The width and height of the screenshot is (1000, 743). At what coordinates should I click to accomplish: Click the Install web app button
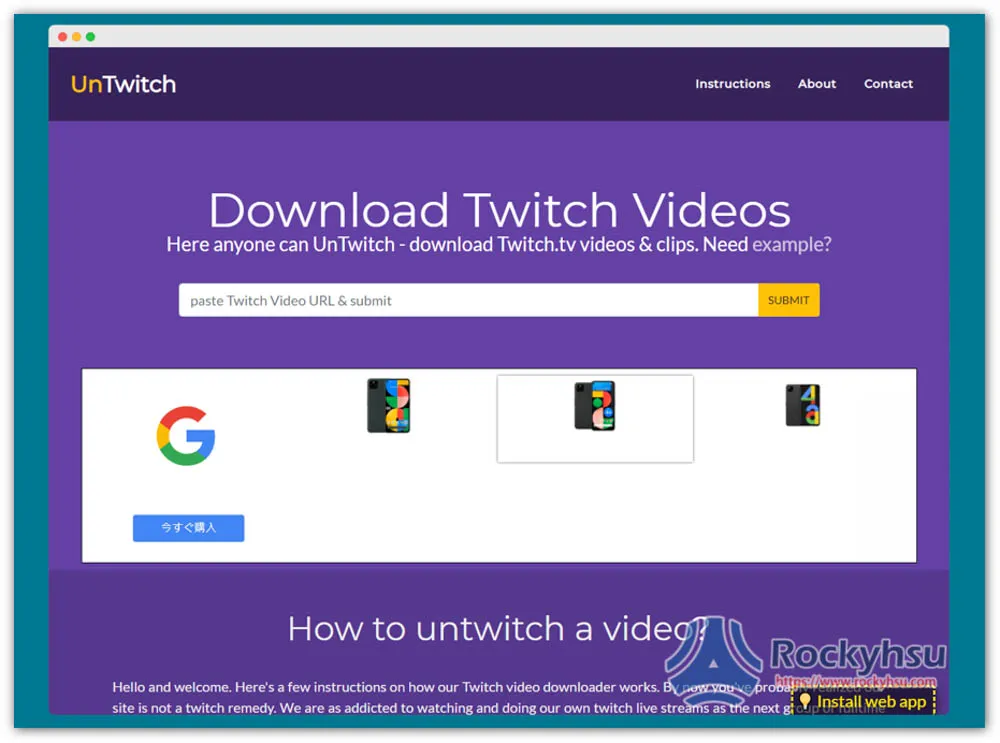[x=864, y=702]
